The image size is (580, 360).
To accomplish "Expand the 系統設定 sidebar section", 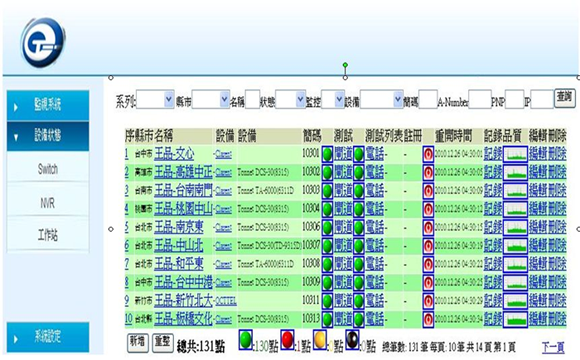I will point(48,337).
